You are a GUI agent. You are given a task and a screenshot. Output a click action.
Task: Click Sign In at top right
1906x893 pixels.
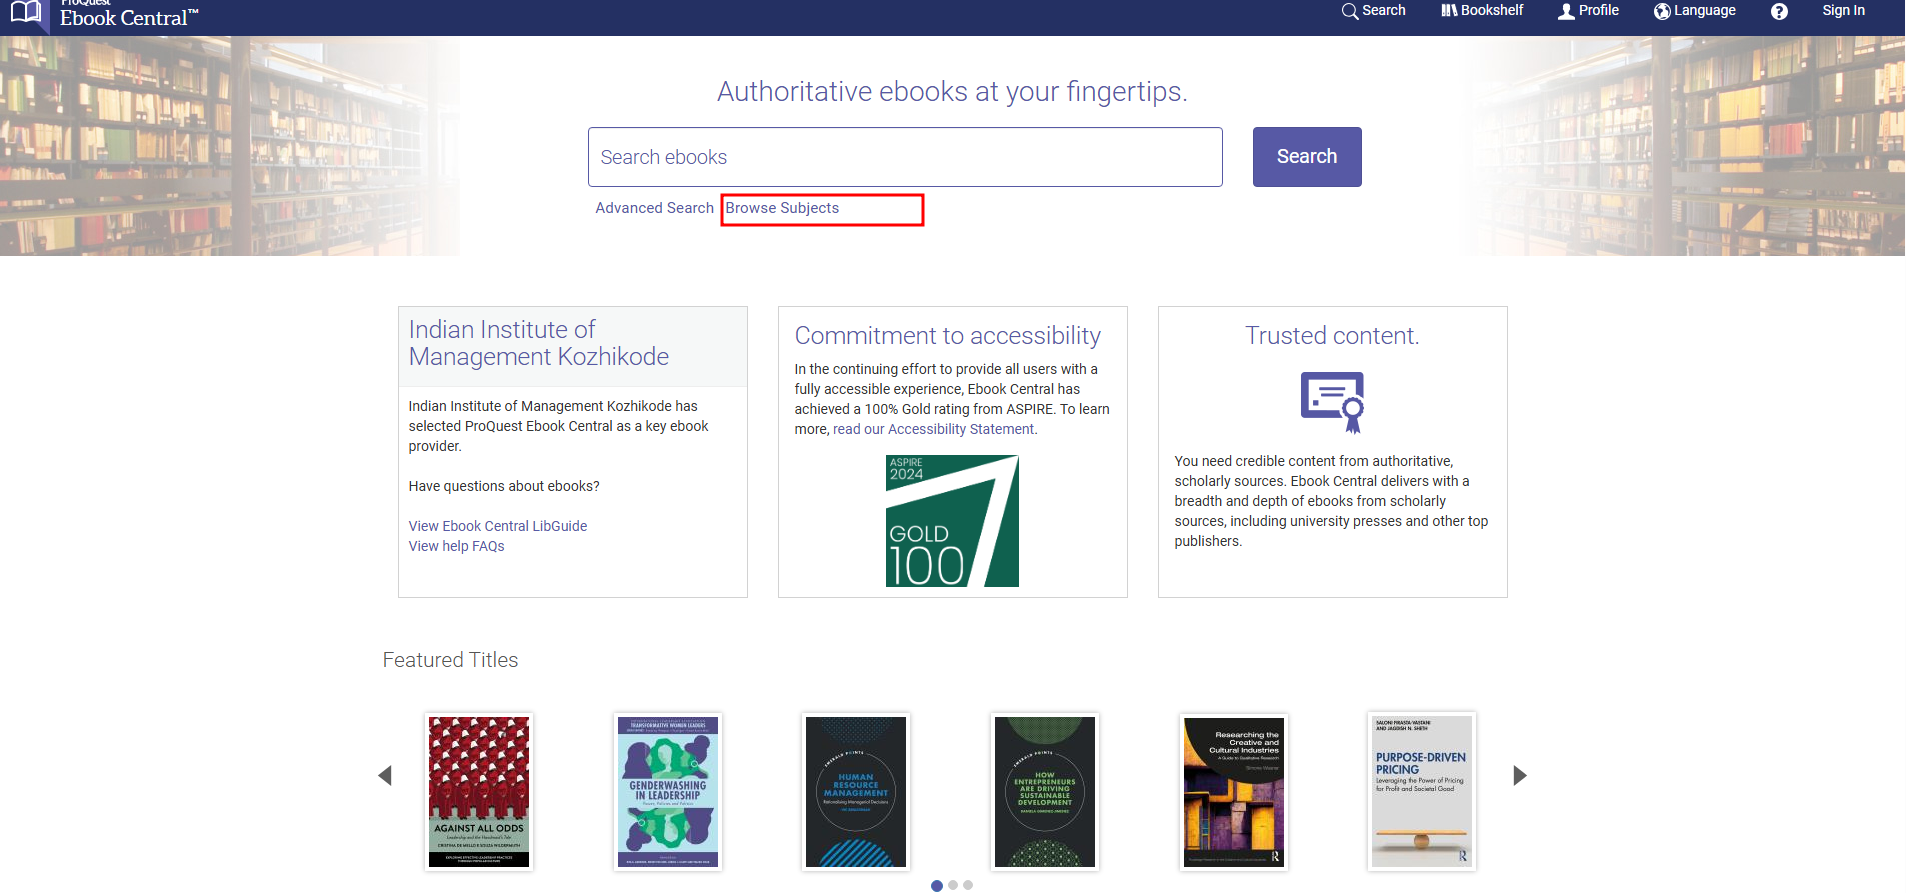click(x=1843, y=11)
